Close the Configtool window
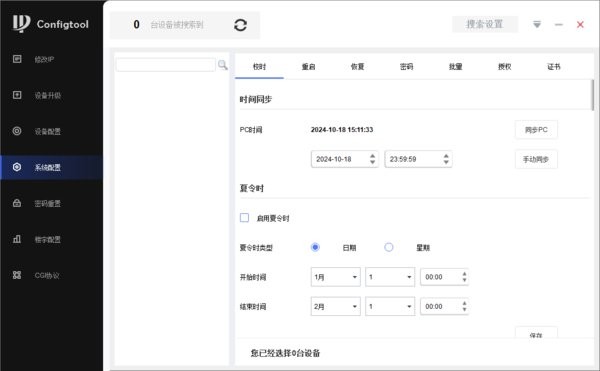This screenshot has height=371, width=600. click(580, 24)
